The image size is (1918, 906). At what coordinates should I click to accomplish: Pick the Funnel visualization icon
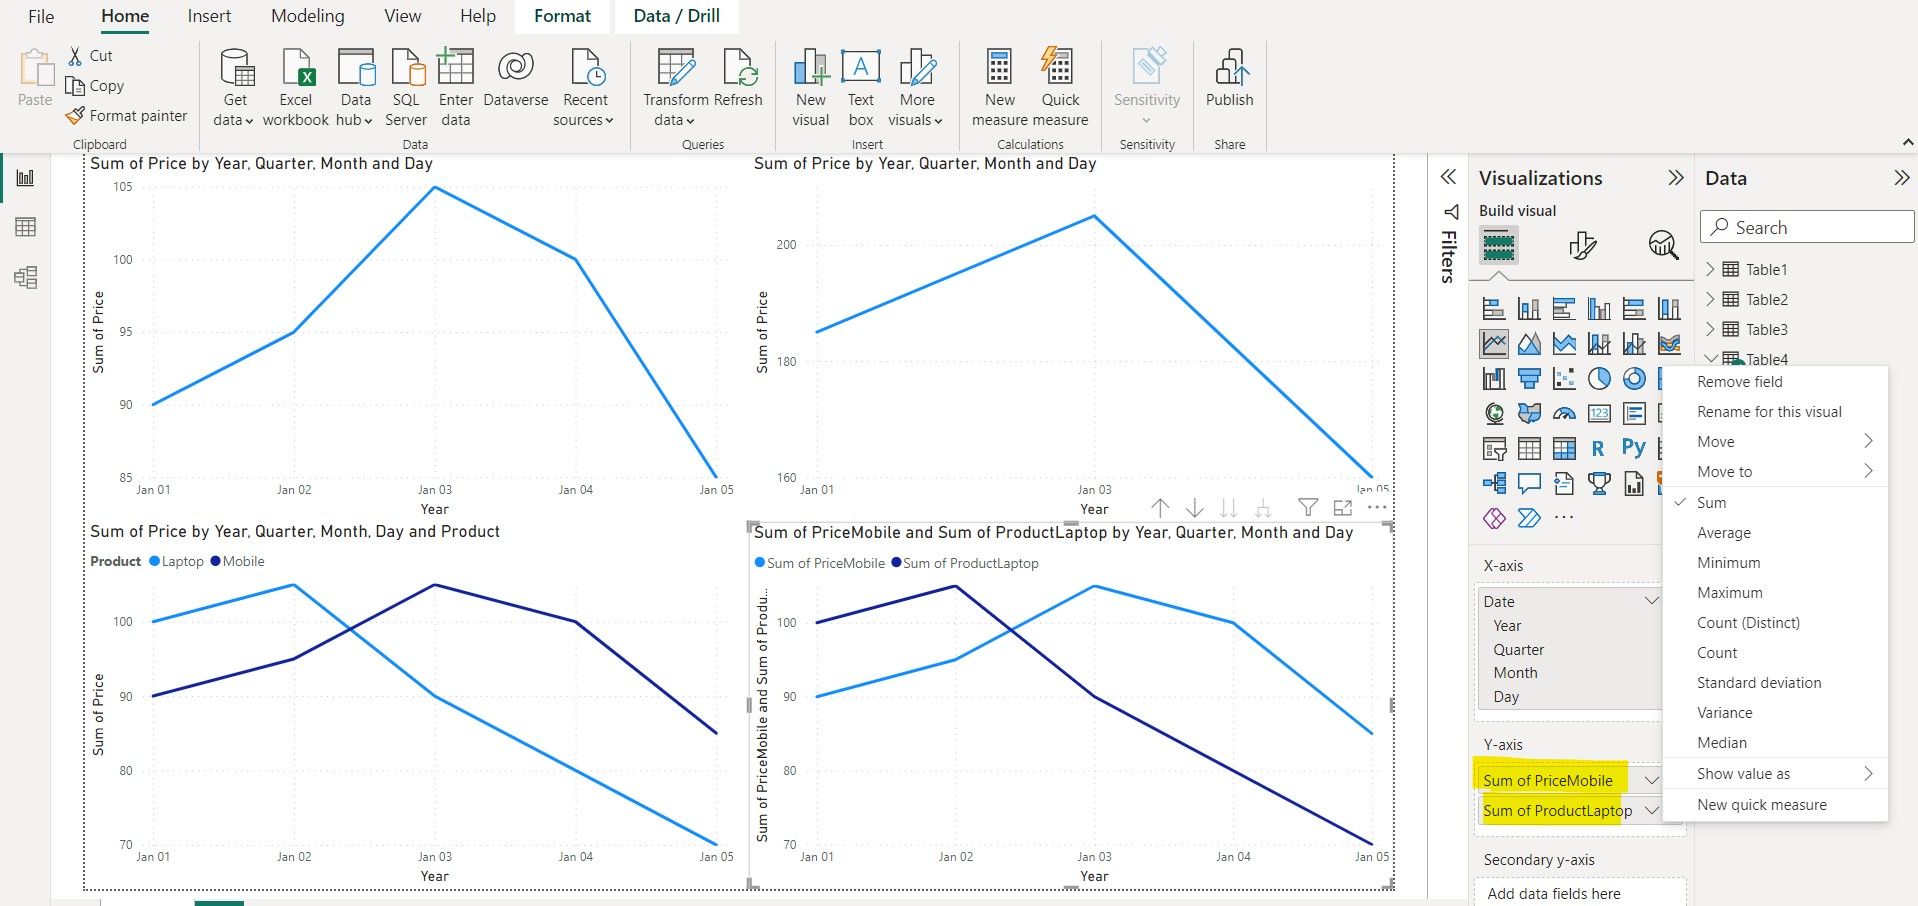pos(1529,379)
